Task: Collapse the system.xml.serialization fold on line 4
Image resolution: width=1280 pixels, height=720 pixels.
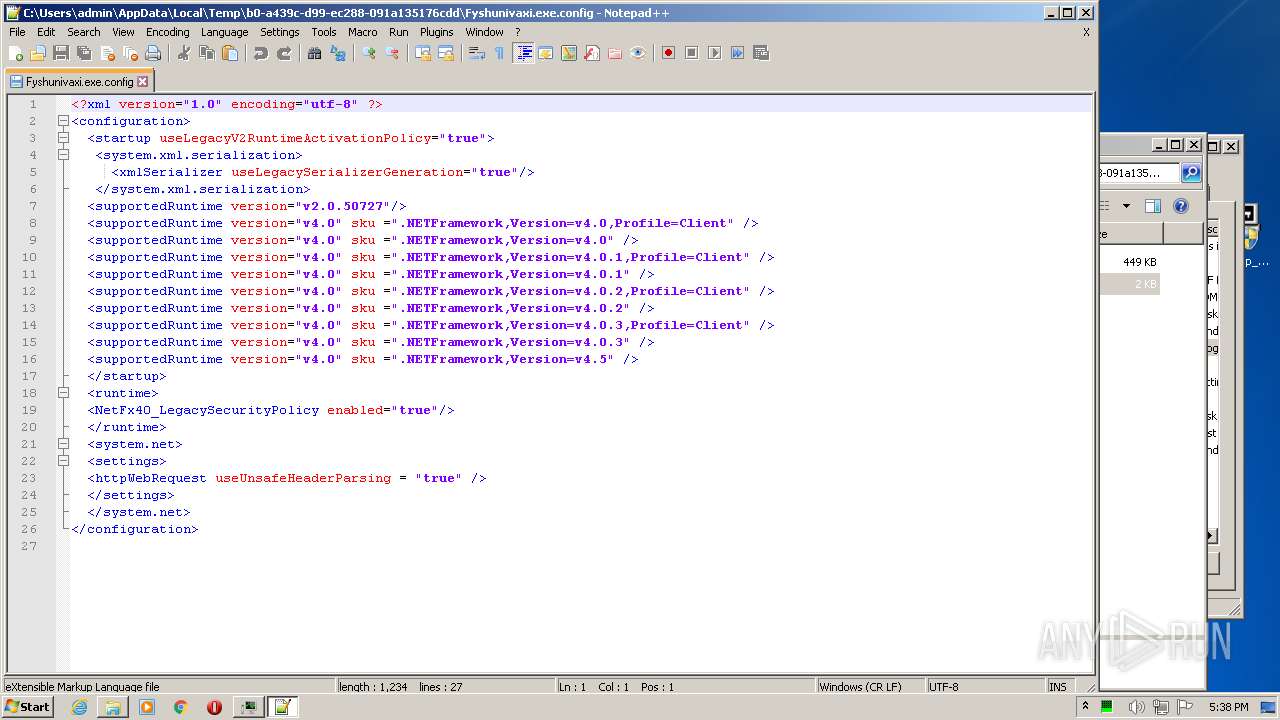Action: click(x=63, y=155)
